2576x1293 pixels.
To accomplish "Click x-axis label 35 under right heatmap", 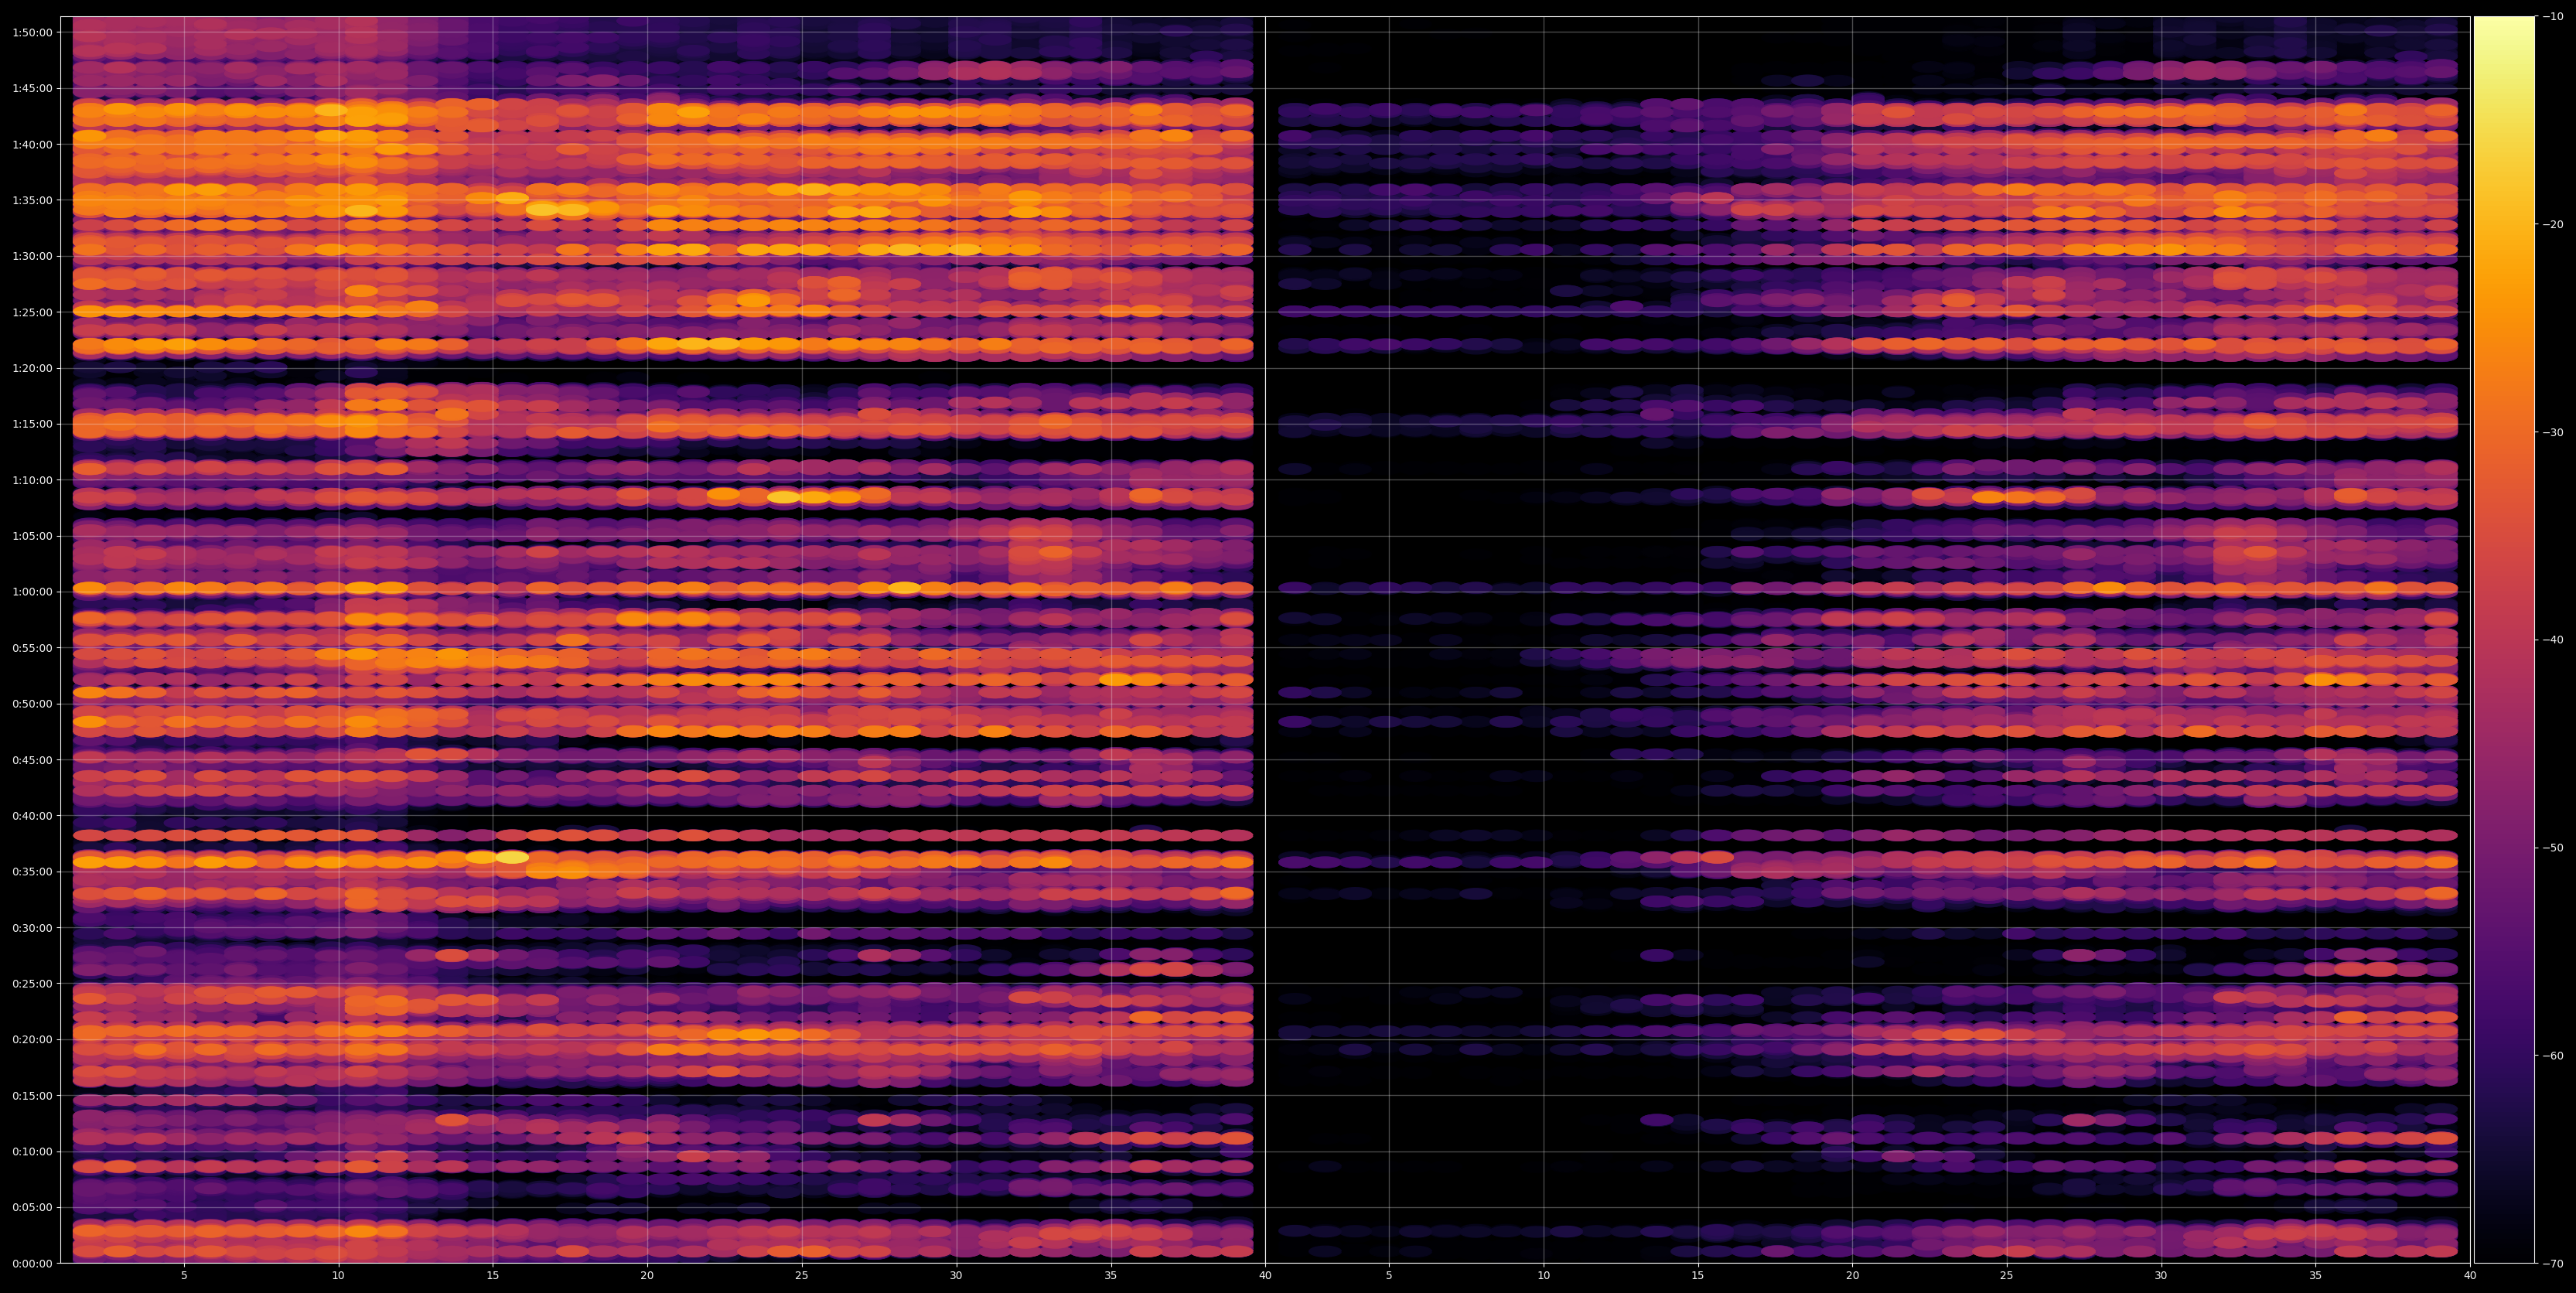I will tap(2316, 1276).
